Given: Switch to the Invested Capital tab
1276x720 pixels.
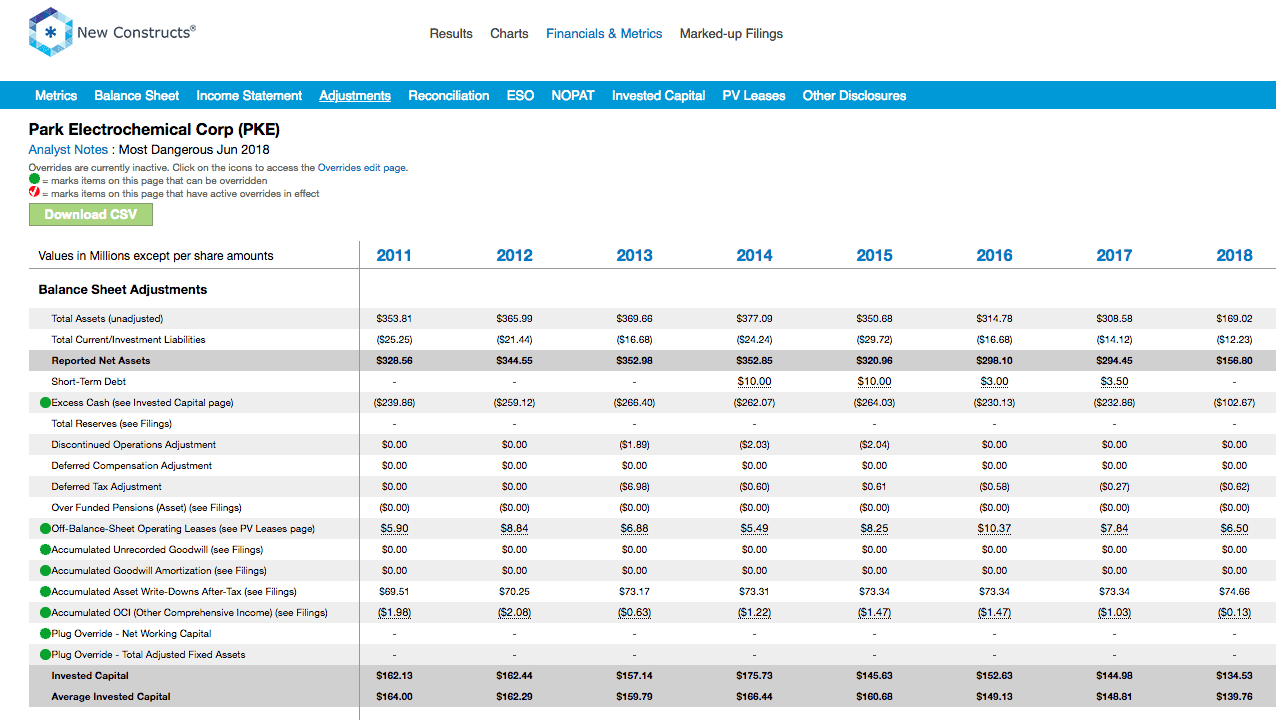Looking at the screenshot, I should (x=659, y=95).
